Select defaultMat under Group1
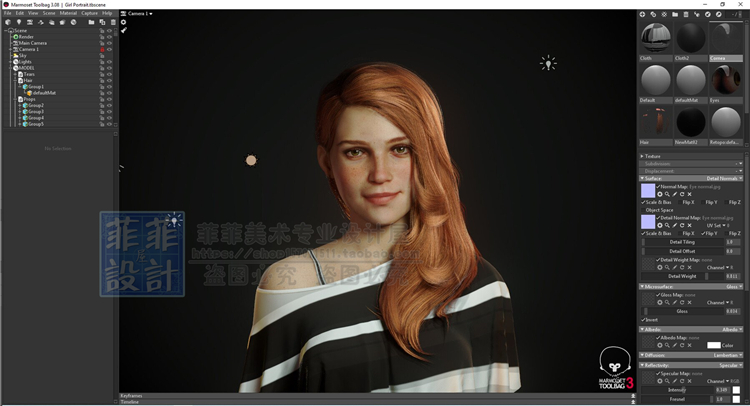Image resolution: width=750 pixels, height=406 pixels. tap(44, 93)
